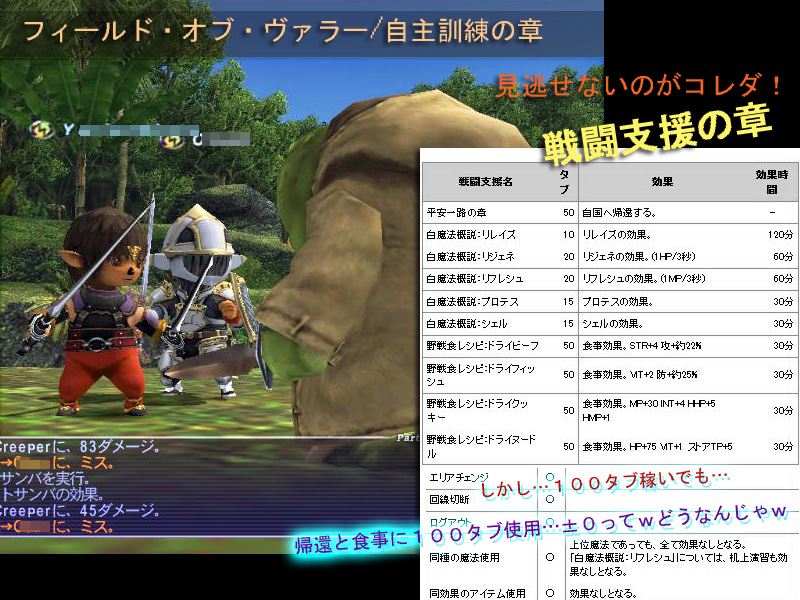Image resolution: width=800 pixels, height=600 pixels.
Task: Select the 白魔法概説:シェル row name
Action: (467, 323)
